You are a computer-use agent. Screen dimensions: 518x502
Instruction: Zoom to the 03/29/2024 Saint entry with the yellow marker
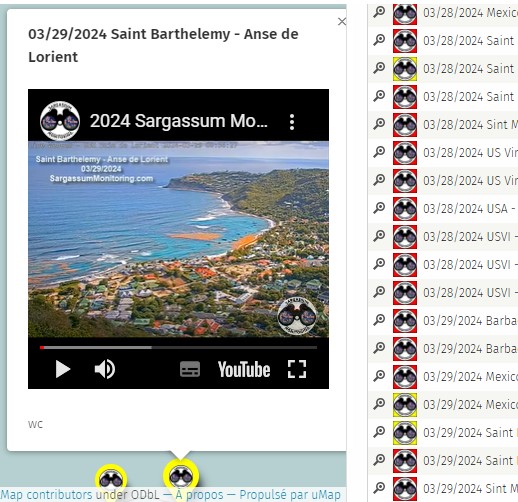pos(379,432)
